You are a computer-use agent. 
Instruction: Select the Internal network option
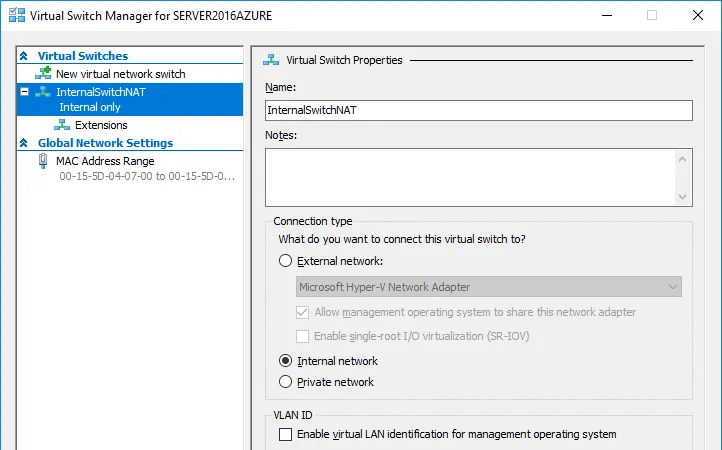click(286, 361)
